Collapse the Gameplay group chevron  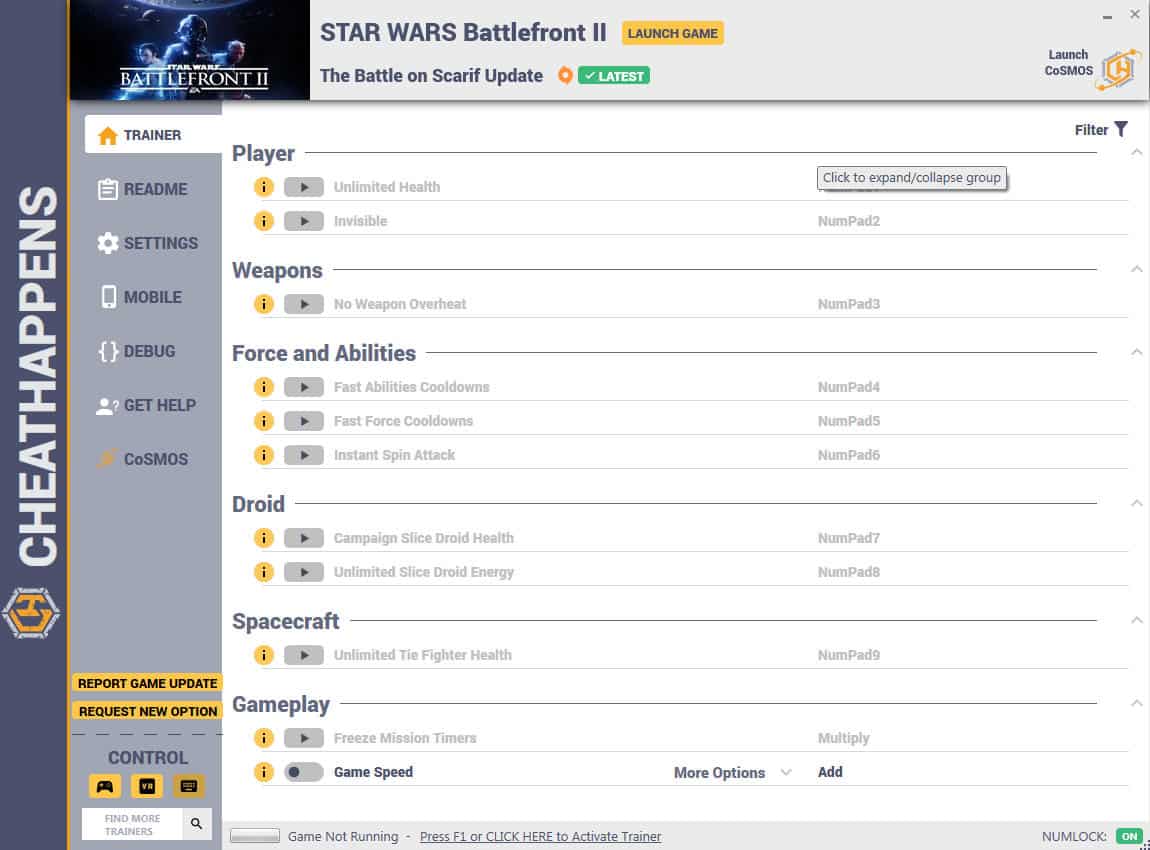click(x=1136, y=703)
